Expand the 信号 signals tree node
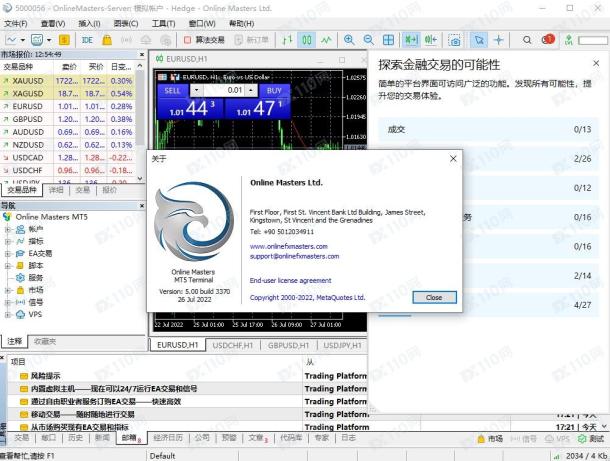This screenshot has width=610, height=461. click(7, 302)
